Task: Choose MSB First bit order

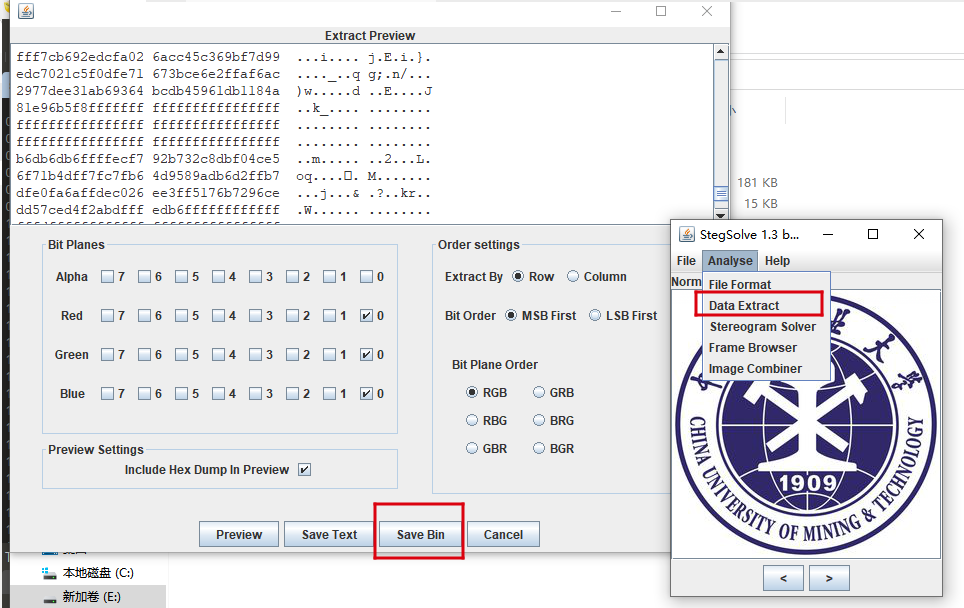Action: click(511, 315)
